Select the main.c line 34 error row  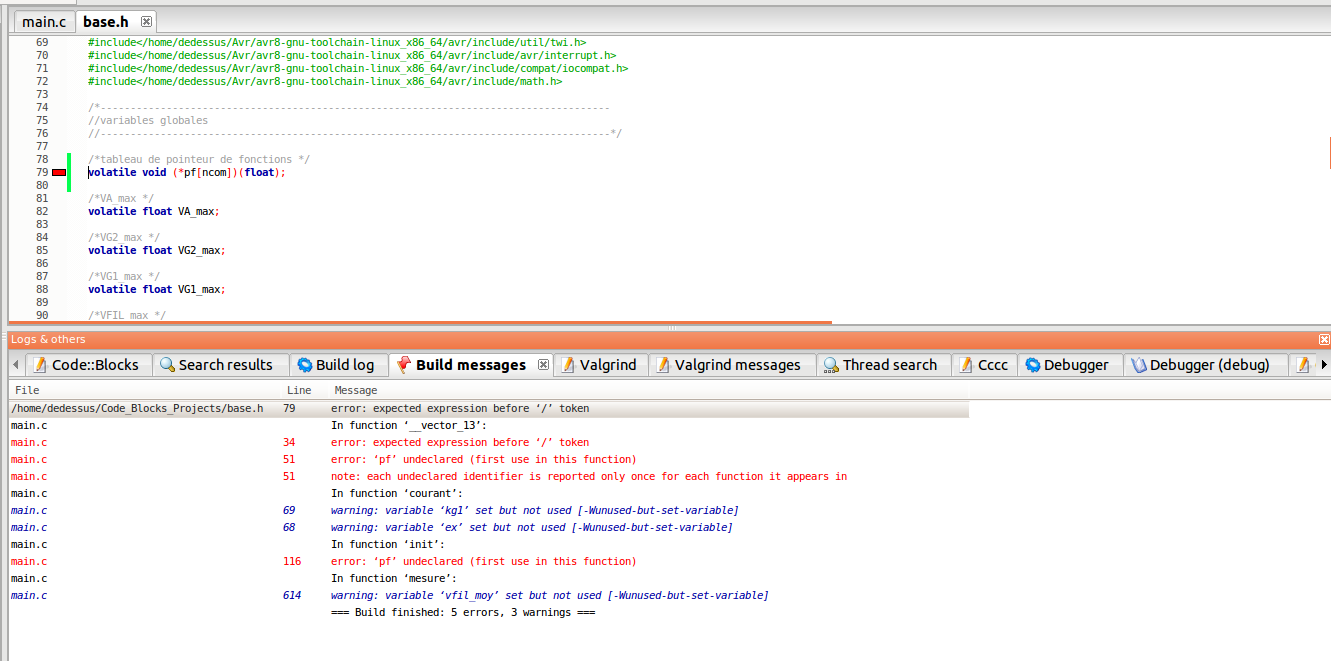pyautogui.click(x=489, y=442)
